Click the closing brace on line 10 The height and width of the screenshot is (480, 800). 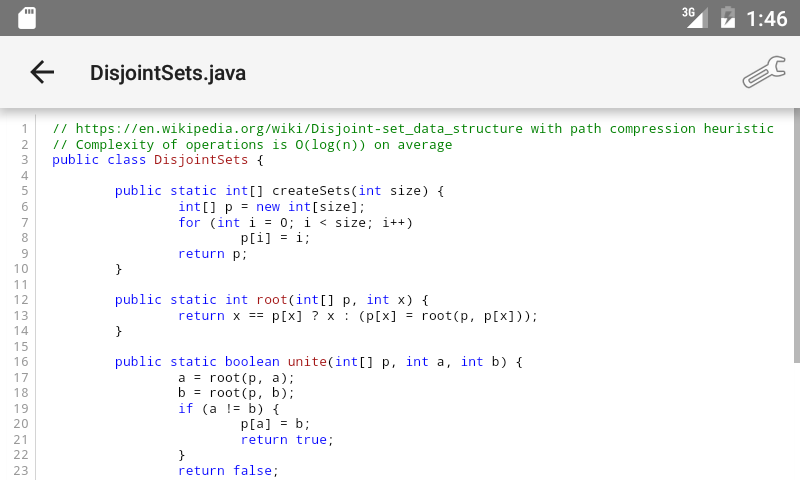click(118, 269)
